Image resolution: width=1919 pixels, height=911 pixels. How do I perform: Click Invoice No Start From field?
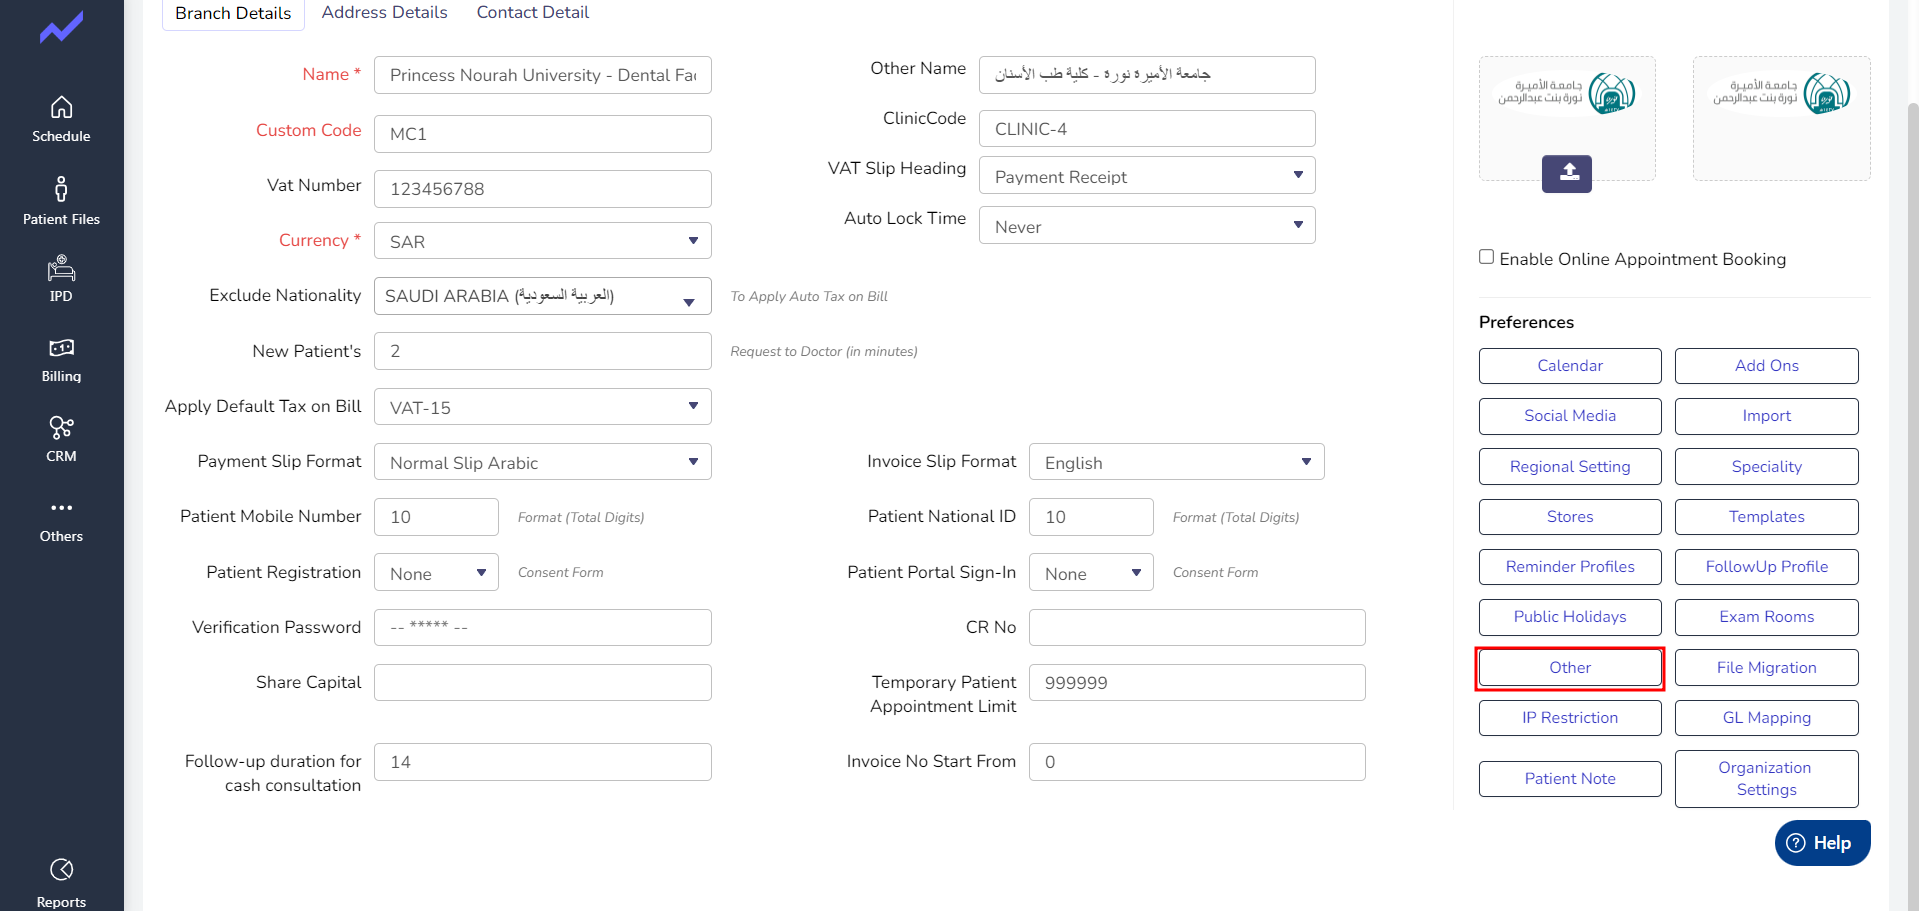(x=1197, y=762)
